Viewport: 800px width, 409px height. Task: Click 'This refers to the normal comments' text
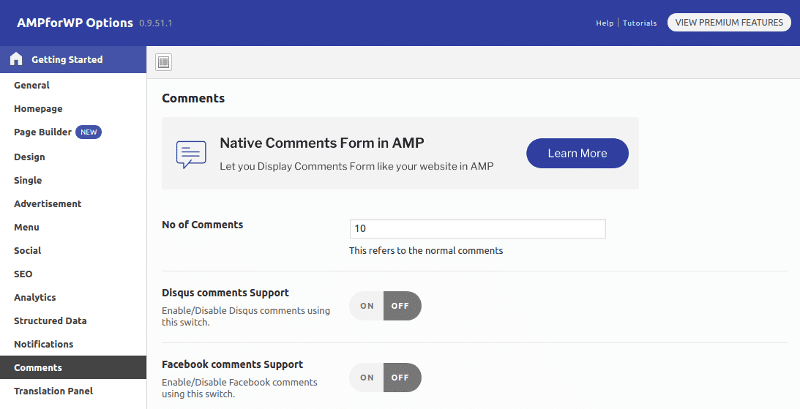coord(426,250)
